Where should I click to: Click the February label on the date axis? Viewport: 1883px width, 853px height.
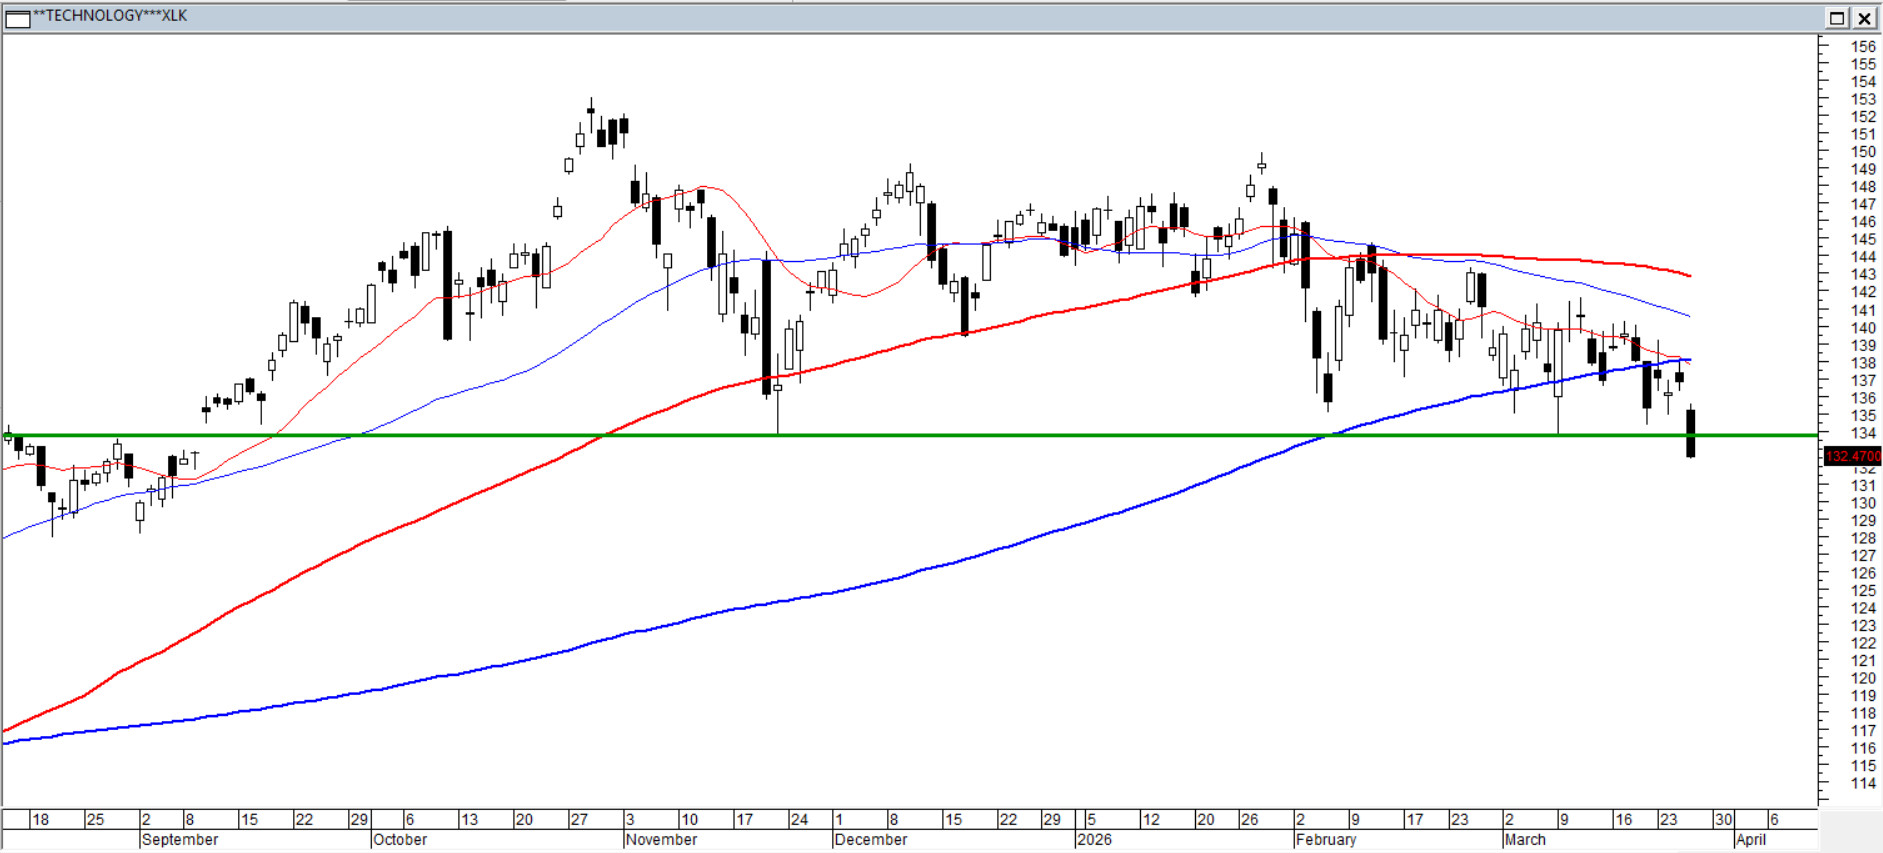click(1326, 840)
